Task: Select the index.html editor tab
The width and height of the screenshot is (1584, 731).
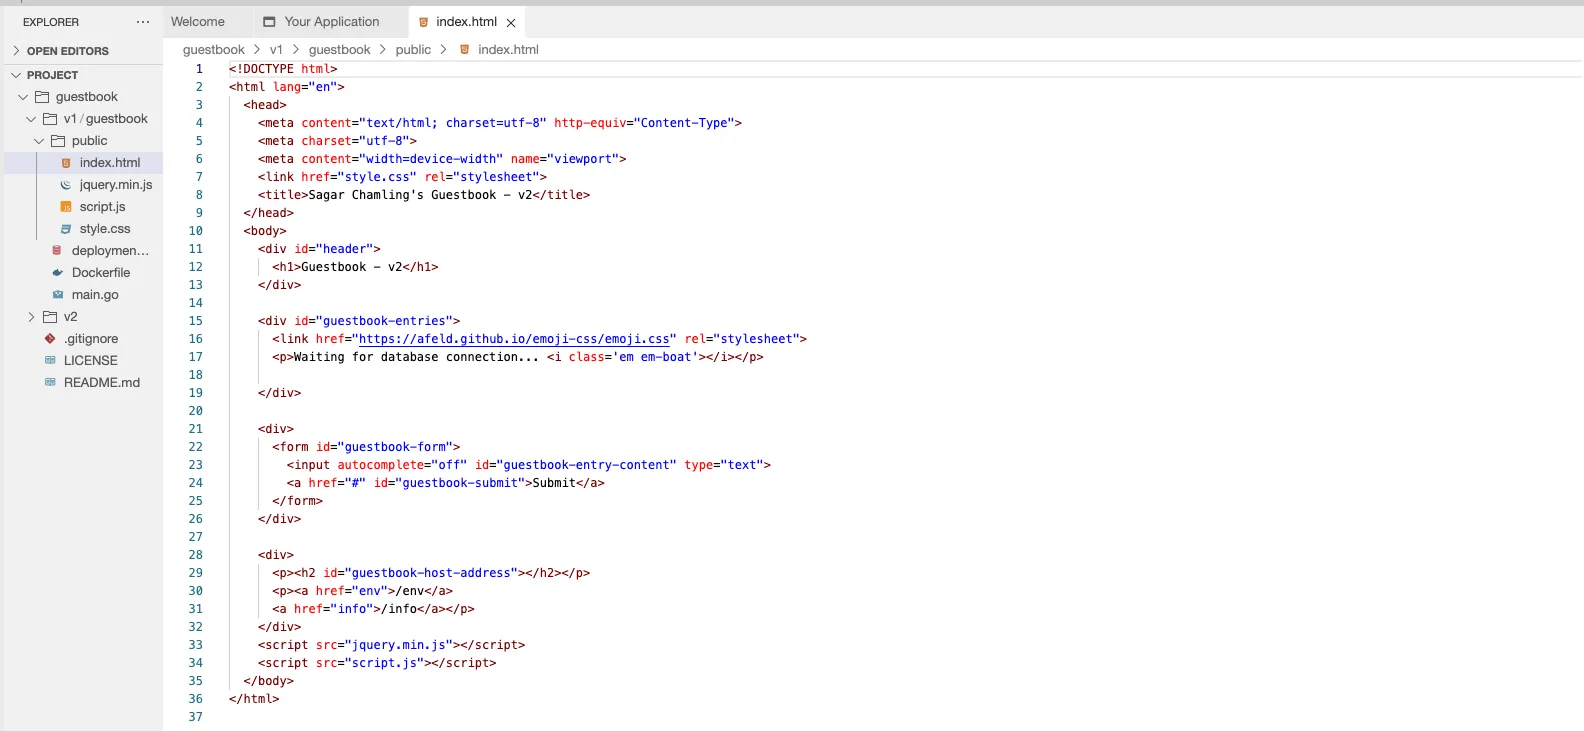Action: pyautogui.click(x=466, y=22)
